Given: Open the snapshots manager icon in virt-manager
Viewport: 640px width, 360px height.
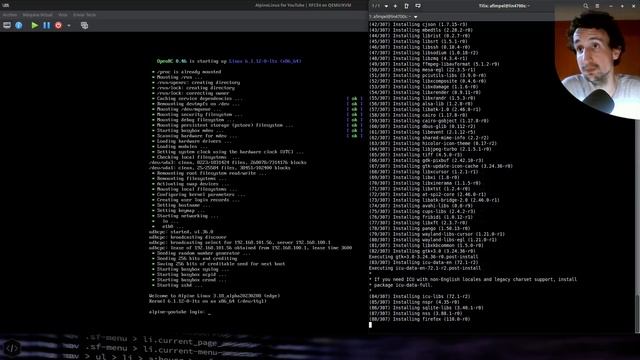Looking at the screenshot, I should [84, 25].
